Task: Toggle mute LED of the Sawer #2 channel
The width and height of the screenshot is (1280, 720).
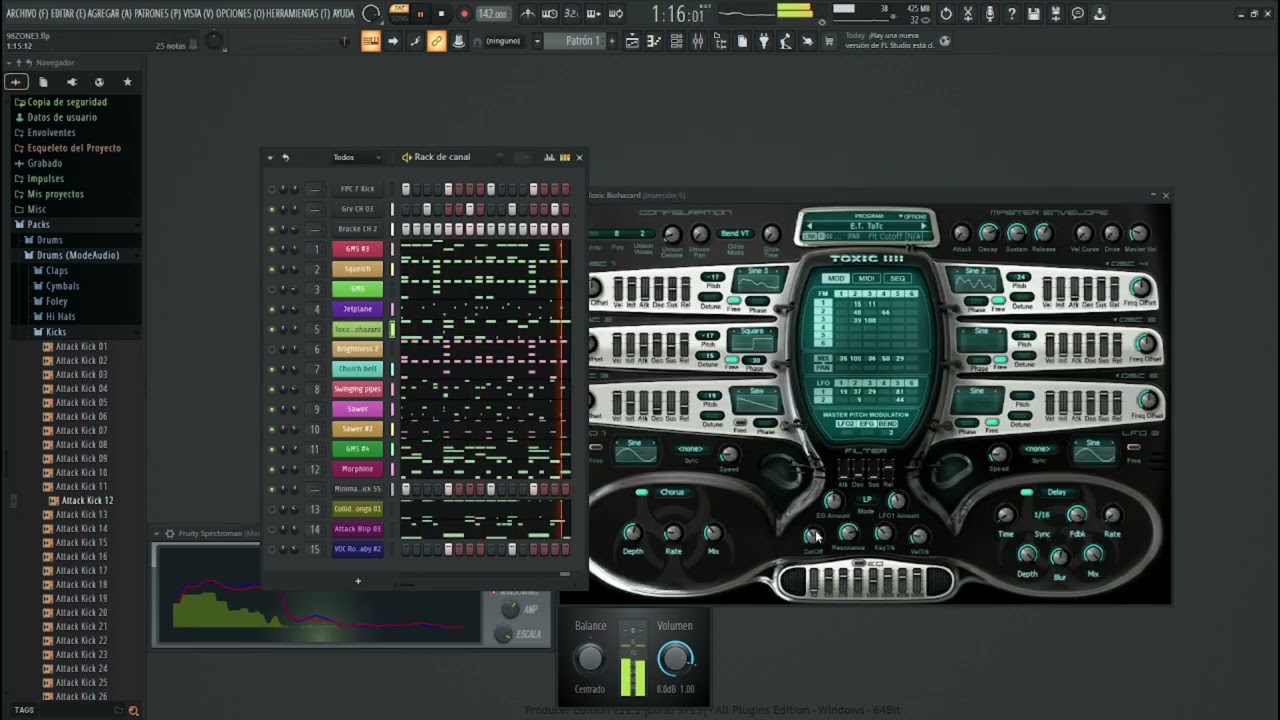Action: (x=272, y=429)
